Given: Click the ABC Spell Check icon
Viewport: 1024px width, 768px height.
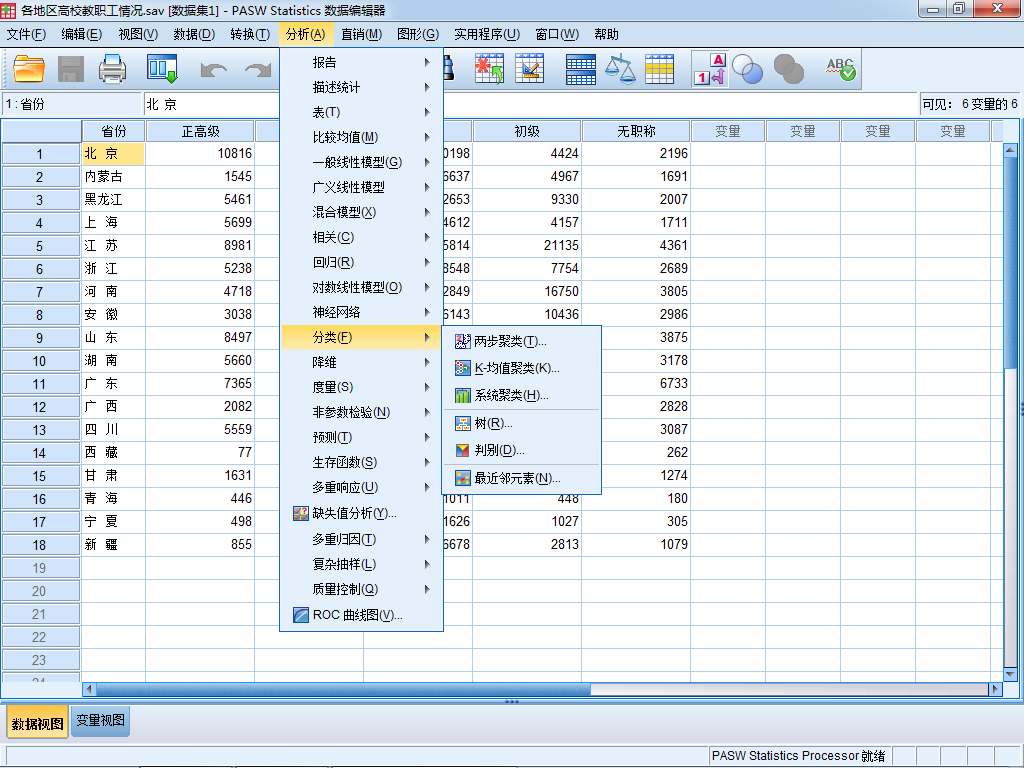Looking at the screenshot, I should (840, 69).
